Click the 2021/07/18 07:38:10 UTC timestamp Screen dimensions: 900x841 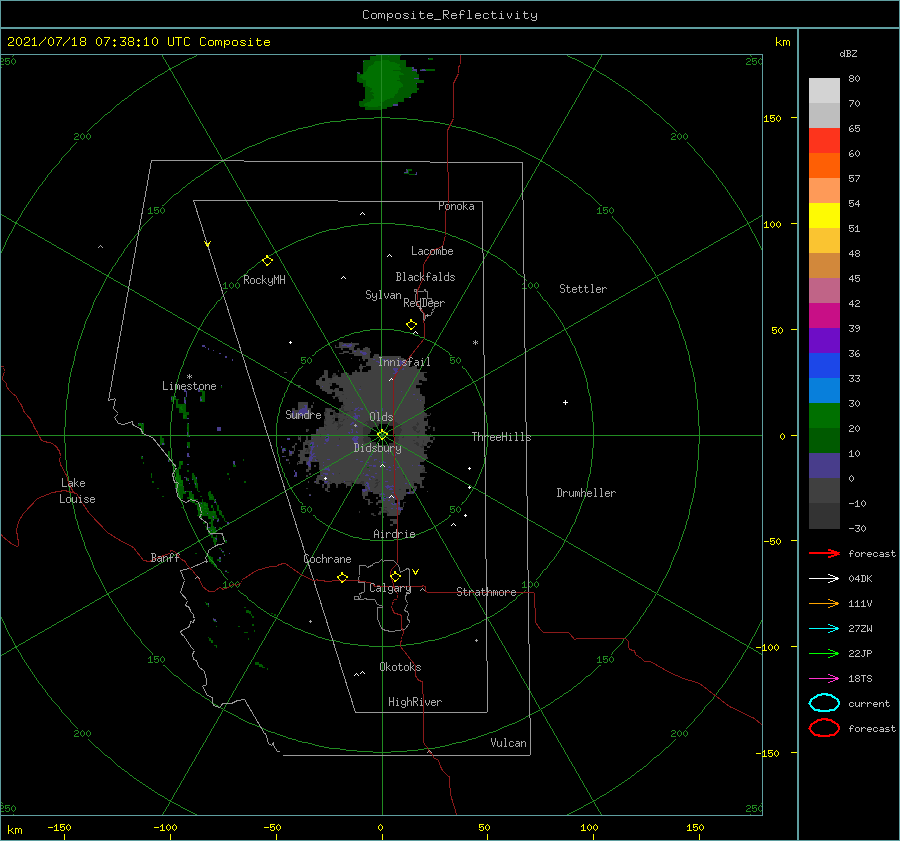(x=138, y=42)
